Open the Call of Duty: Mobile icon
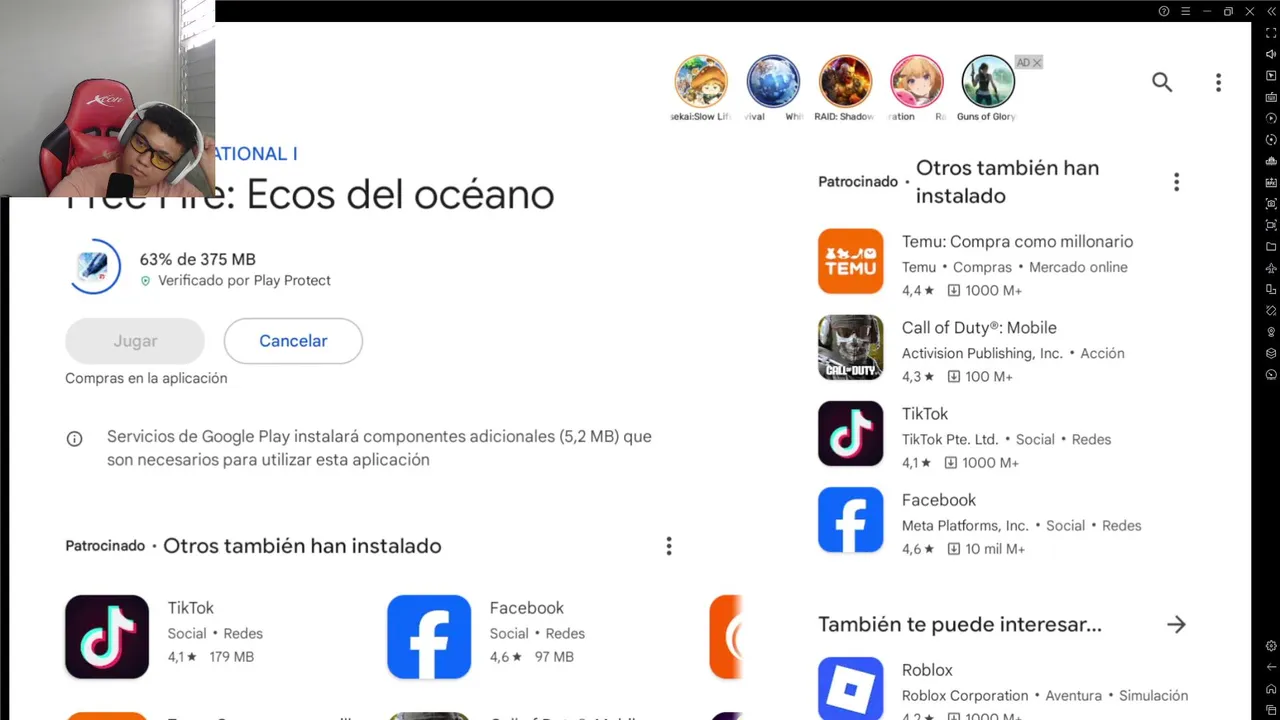The width and height of the screenshot is (1280, 720). [x=851, y=348]
